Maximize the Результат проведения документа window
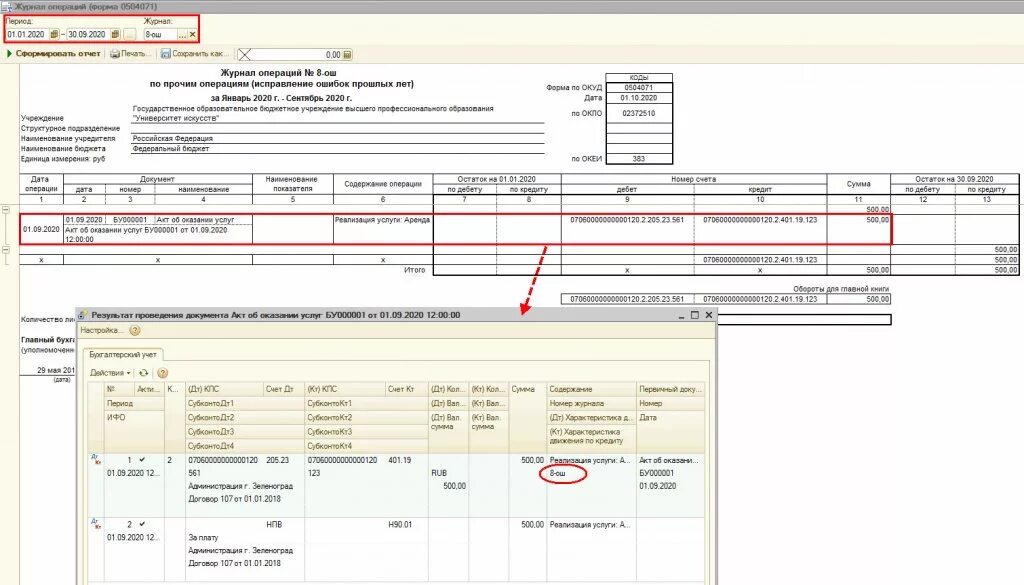The height and width of the screenshot is (585, 1024). [x=695, y=315]
